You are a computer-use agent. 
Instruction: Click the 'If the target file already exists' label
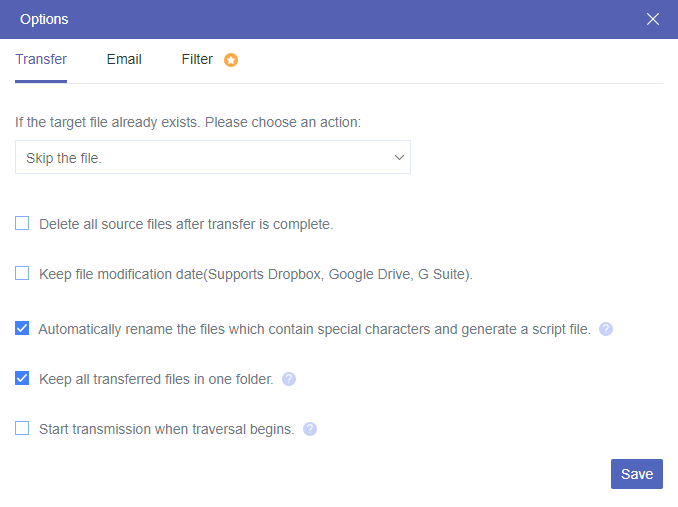pyautogui.click(x=188, y=122)
